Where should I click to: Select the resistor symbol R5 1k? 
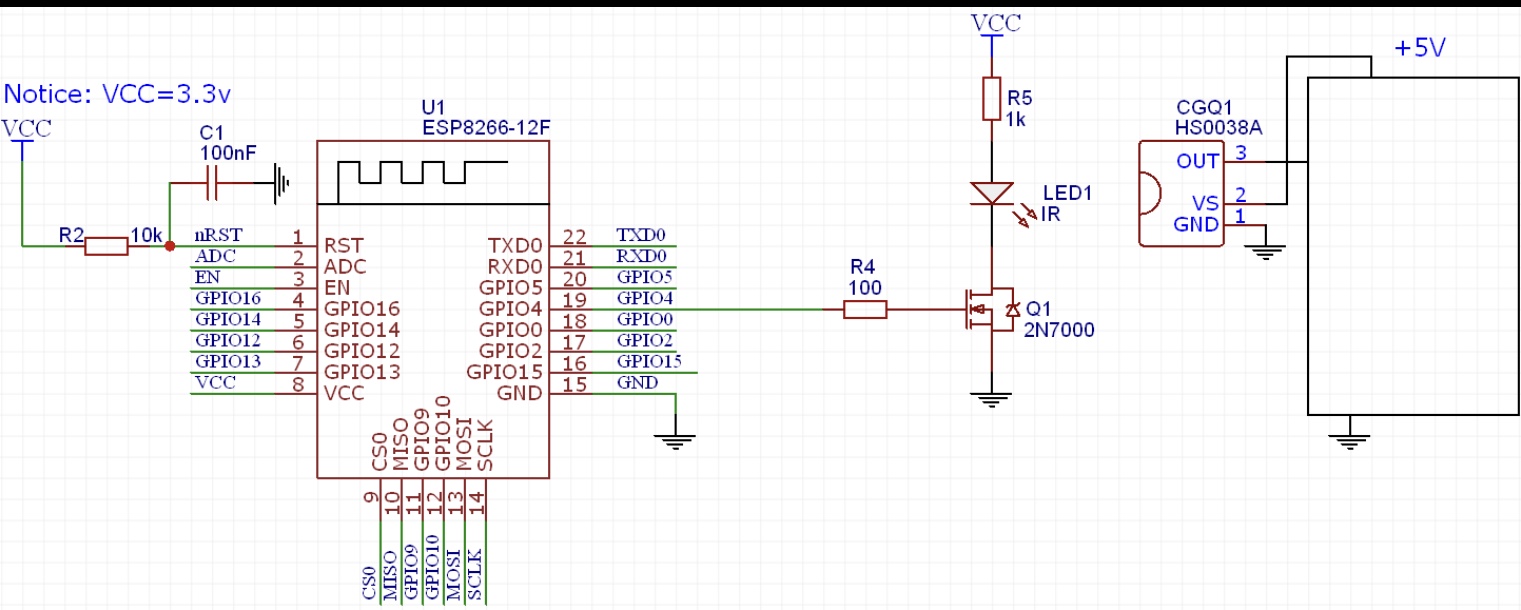tap(990, 97)
